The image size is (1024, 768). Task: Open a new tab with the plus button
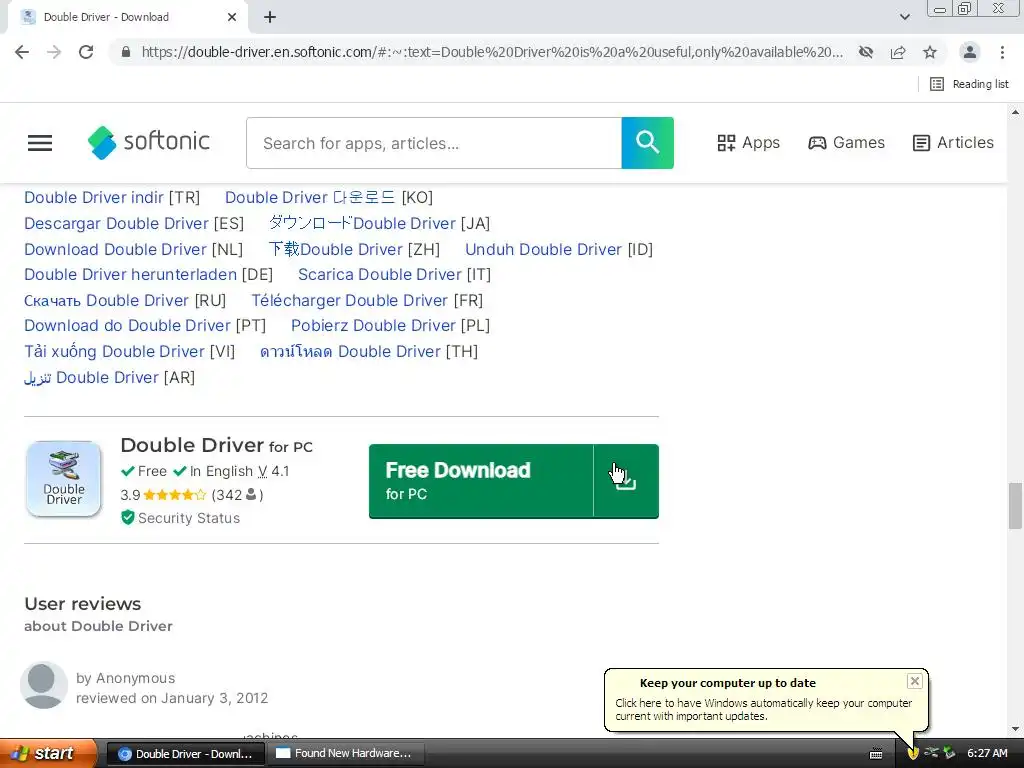click(270, 17)
